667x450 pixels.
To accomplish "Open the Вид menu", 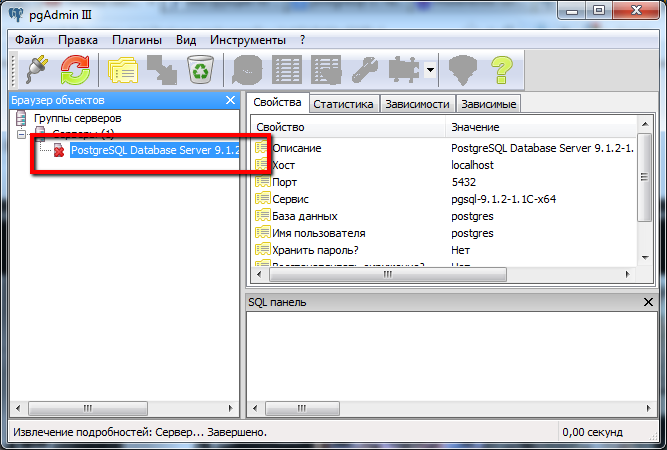I will pos(186,40).
